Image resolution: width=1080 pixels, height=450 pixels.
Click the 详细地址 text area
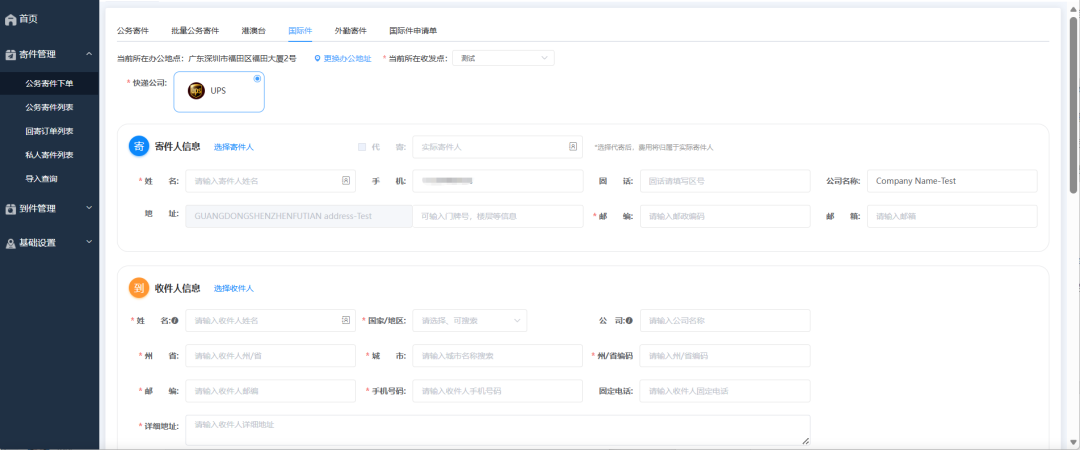coord(498,430)
